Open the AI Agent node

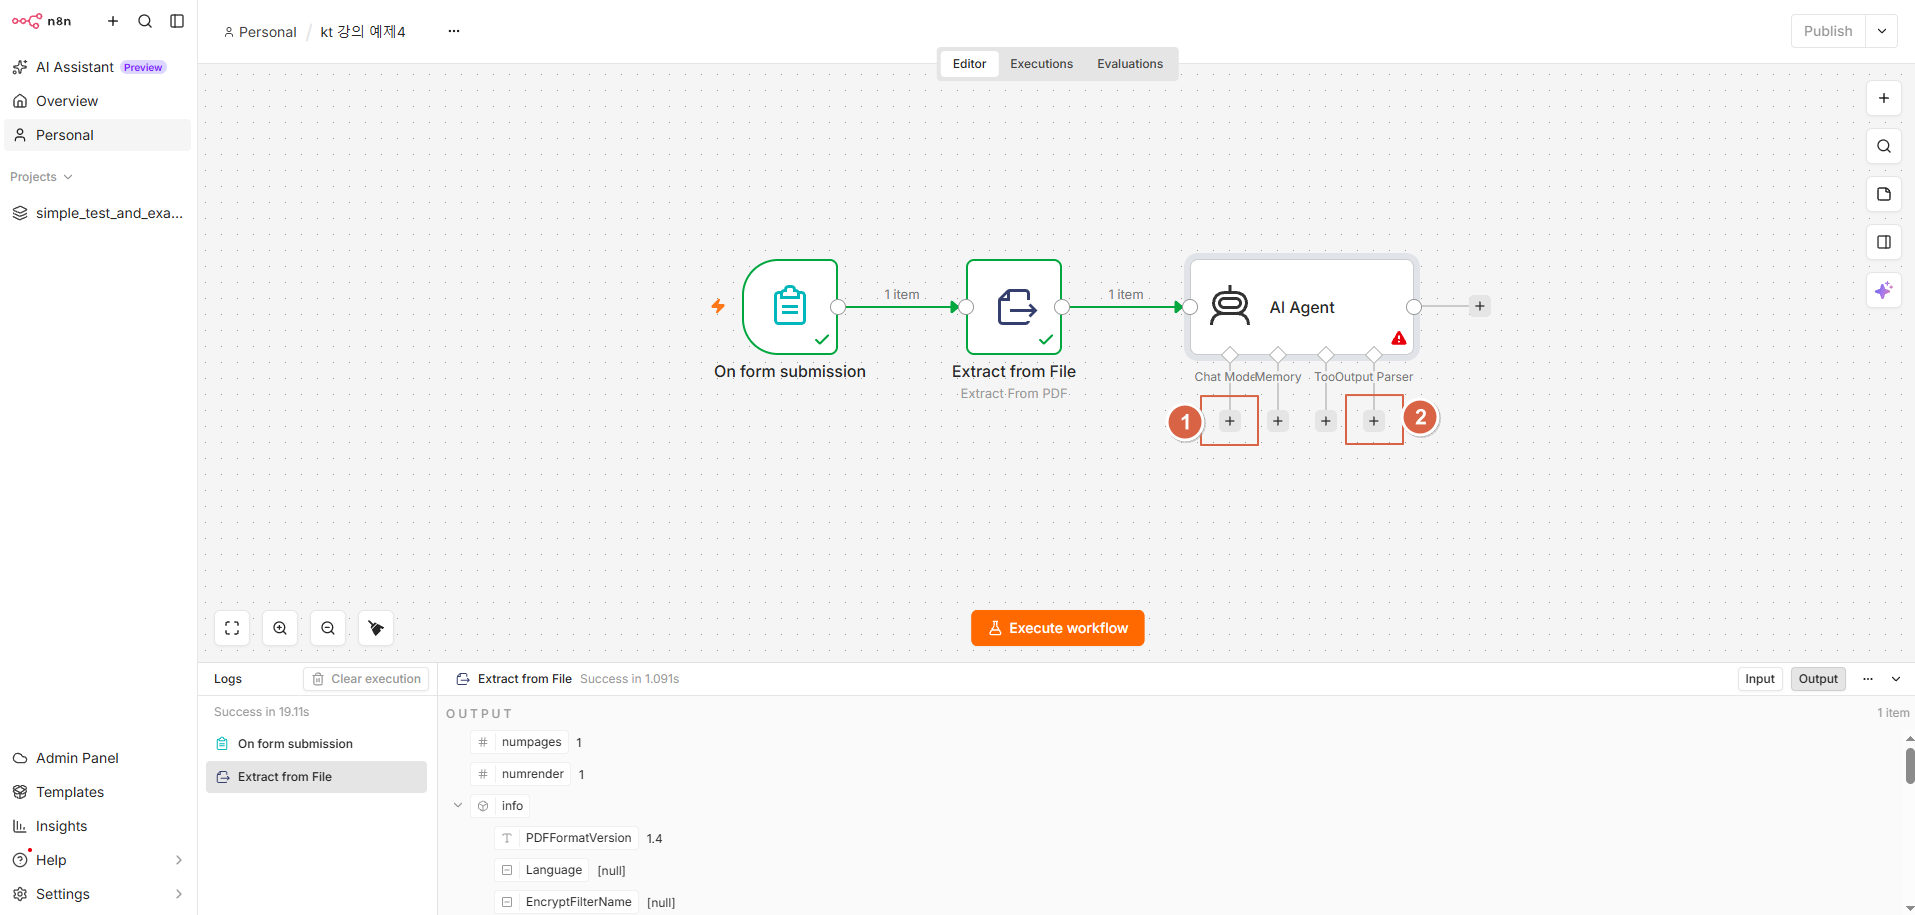point(1302,307)
